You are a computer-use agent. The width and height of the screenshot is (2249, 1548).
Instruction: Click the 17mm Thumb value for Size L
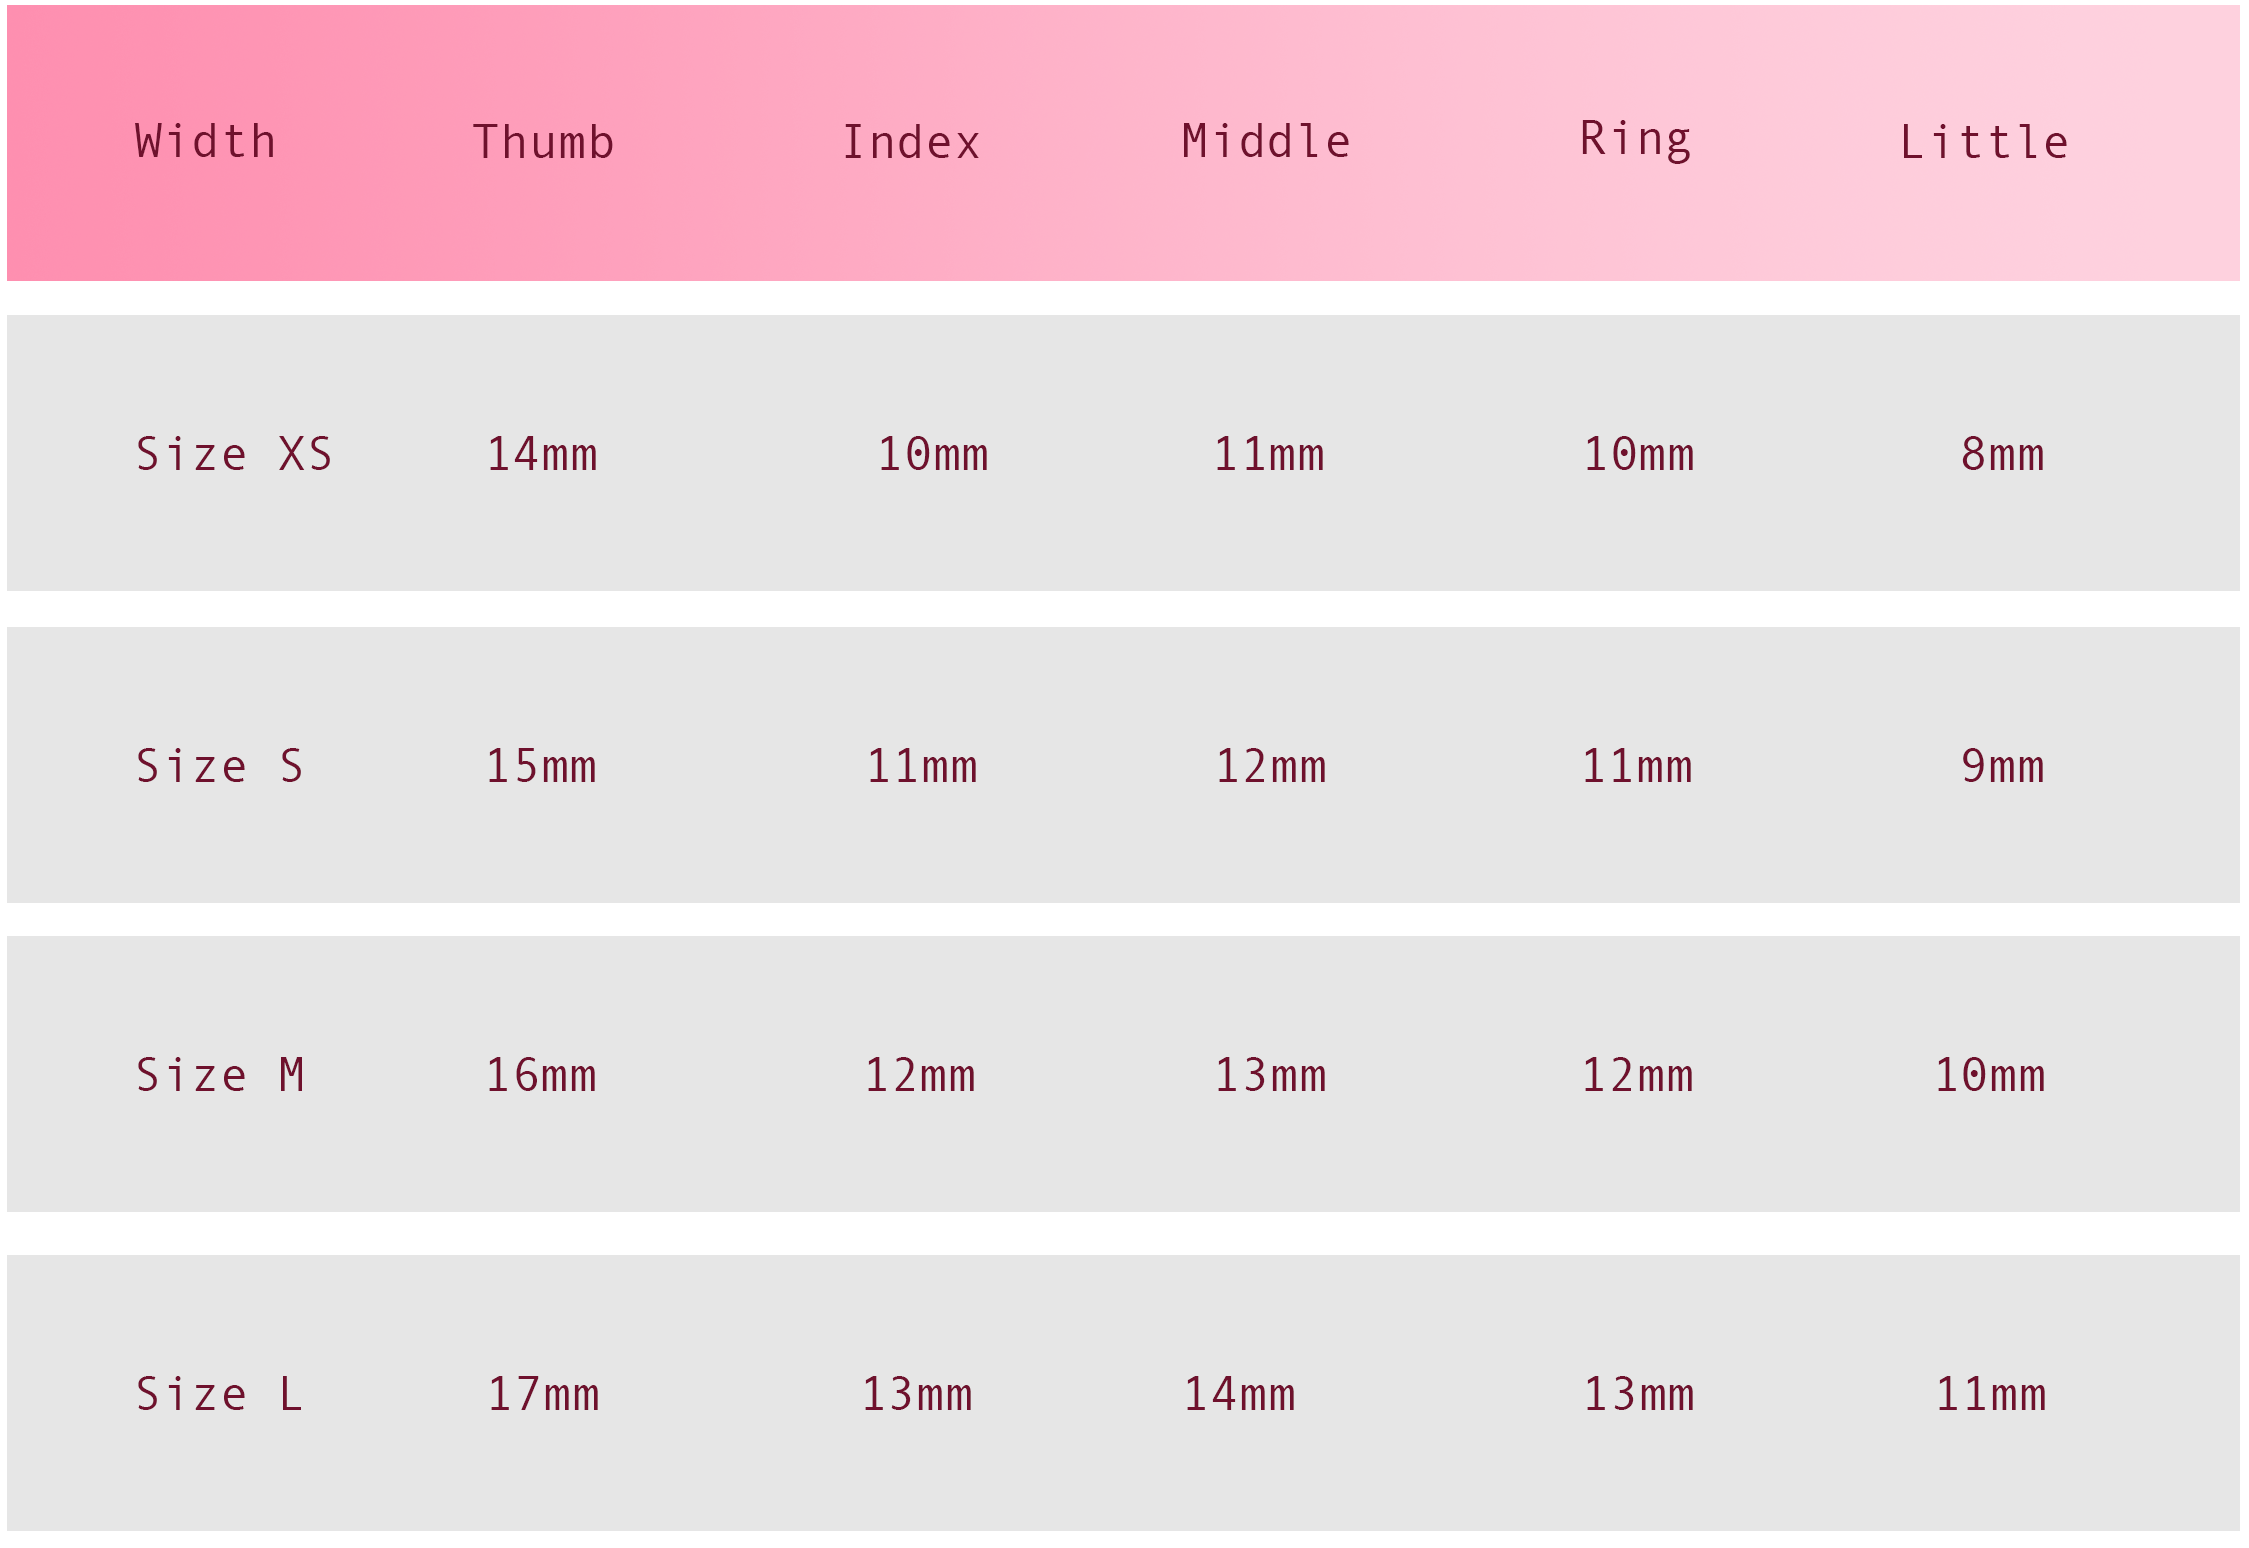tap(543, 1395)
